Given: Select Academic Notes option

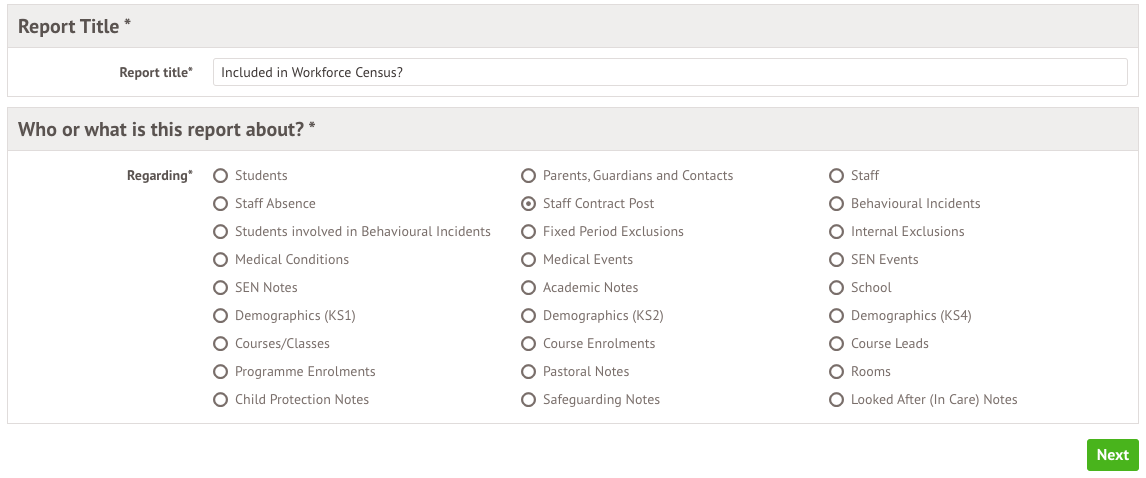Looking at the screenshot, I should 529,288.
